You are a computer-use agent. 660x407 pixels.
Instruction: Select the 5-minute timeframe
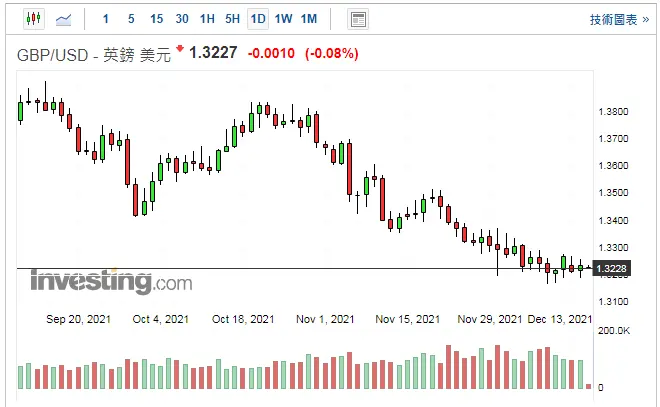131,19
